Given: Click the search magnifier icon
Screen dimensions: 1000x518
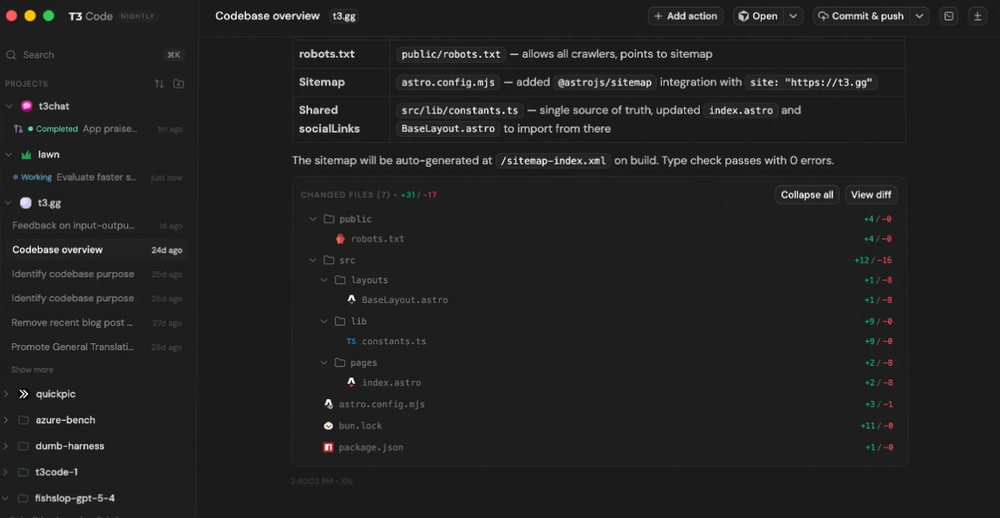Looking at the screenshot, I should pos(11,55).
